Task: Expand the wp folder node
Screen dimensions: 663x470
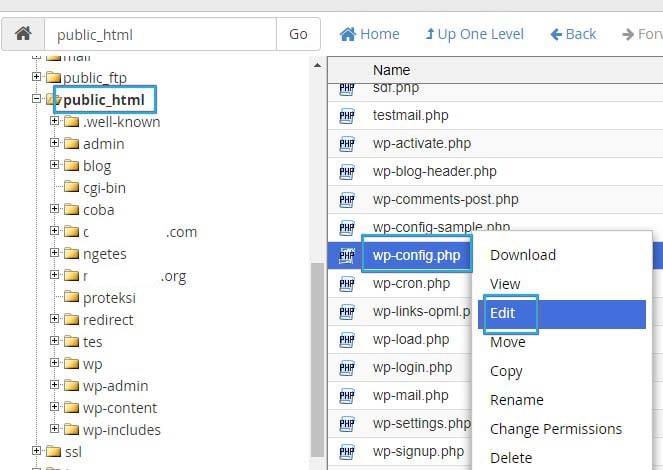Action: click(x=54, y=363)
